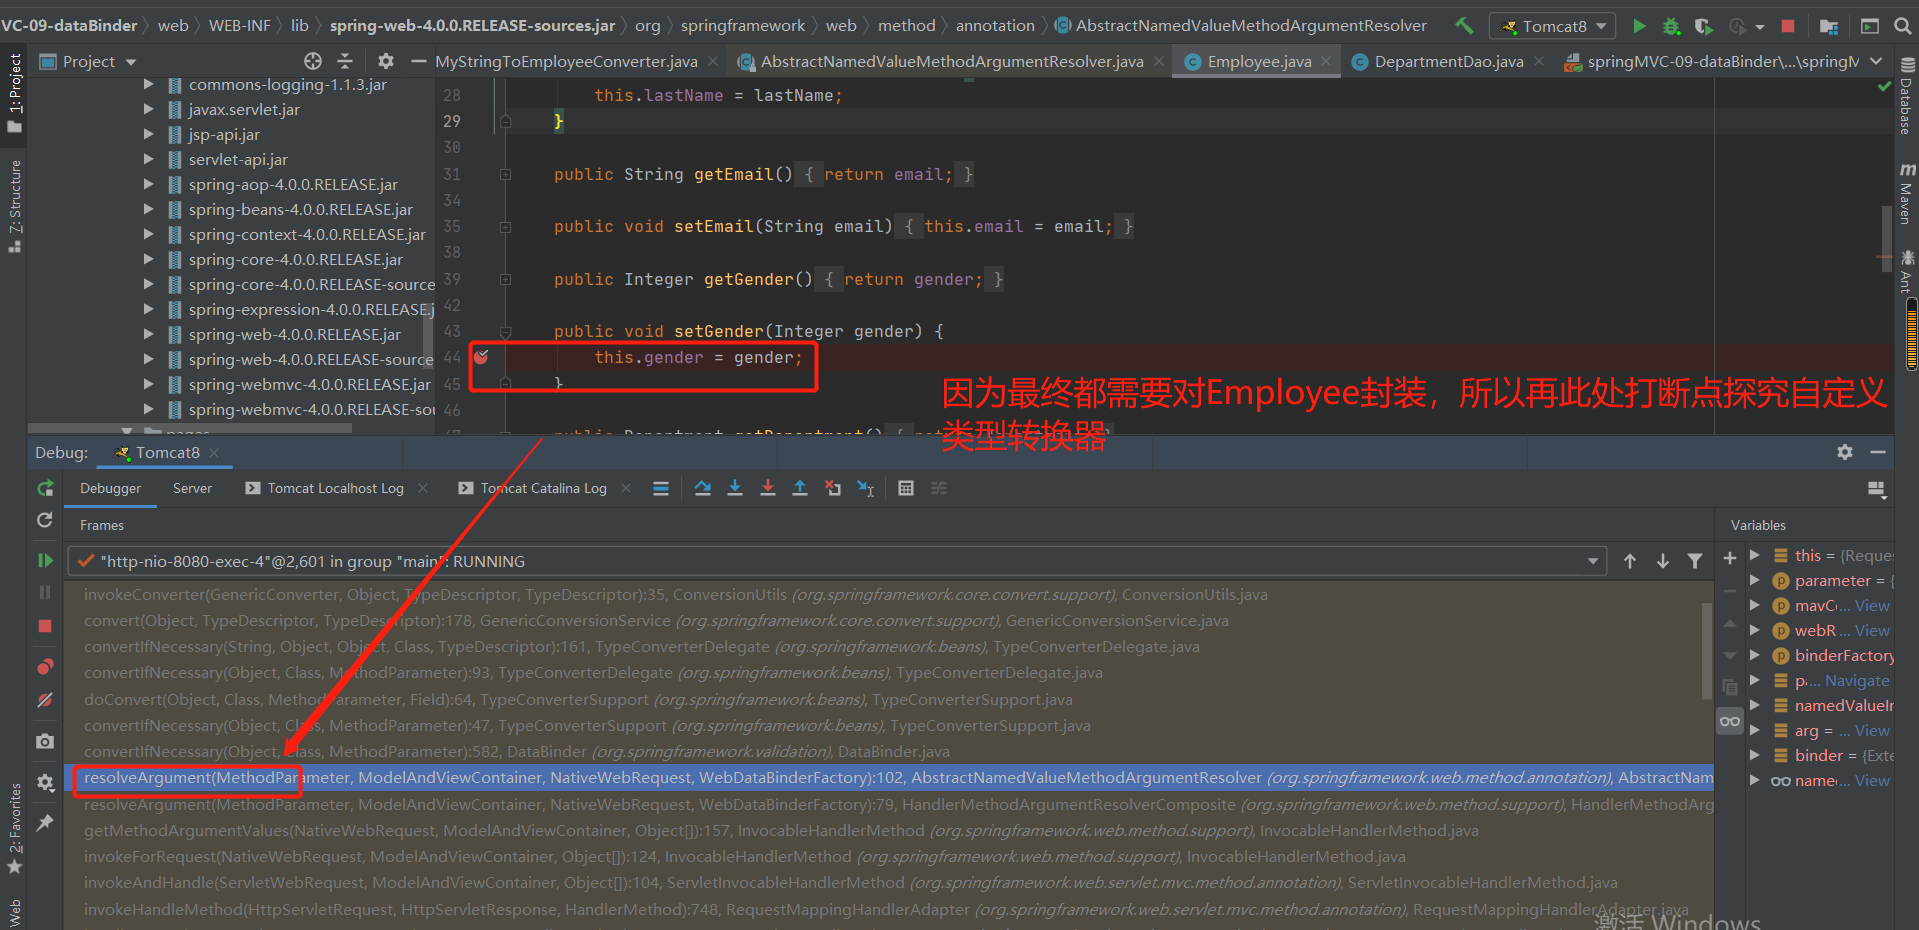
Task: Switch to Employee.java editor tab
Action: [1259, 62]
